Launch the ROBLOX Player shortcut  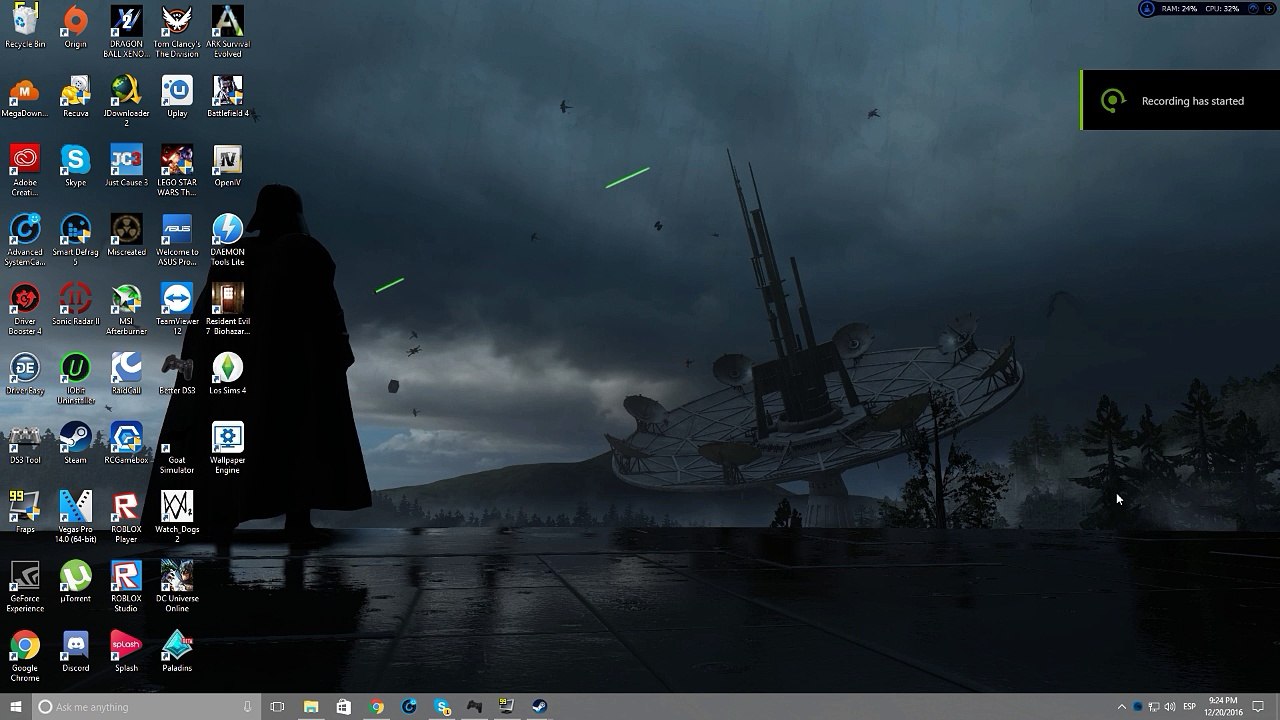(126, 517)
